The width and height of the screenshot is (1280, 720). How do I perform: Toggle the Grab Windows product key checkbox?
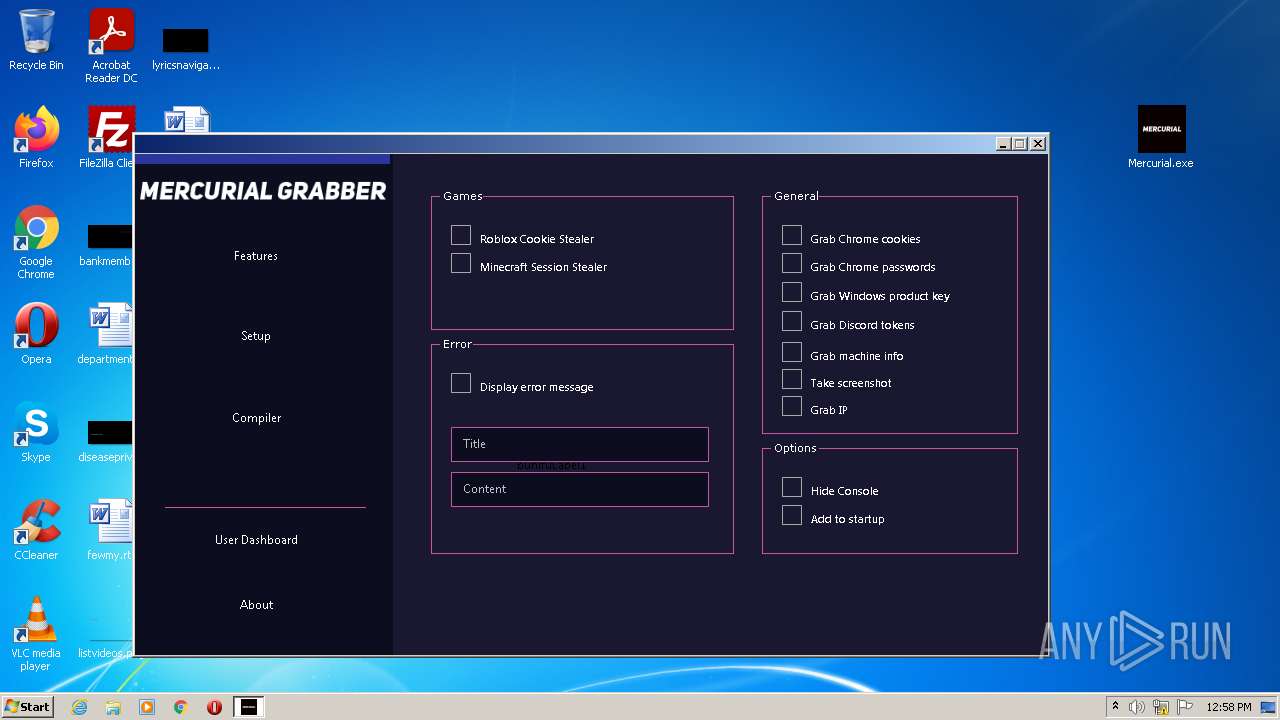pos(792,293)
